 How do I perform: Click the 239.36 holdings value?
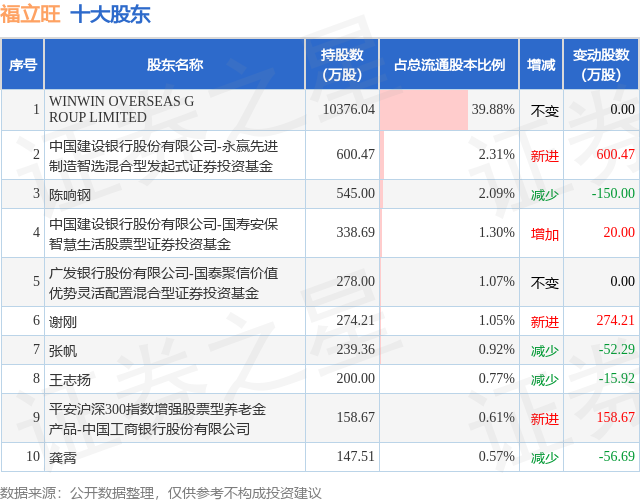click(356, 349)
